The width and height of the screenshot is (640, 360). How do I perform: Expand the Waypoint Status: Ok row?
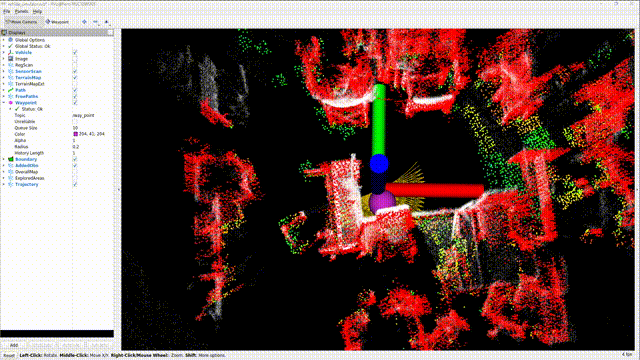(11, 109)
